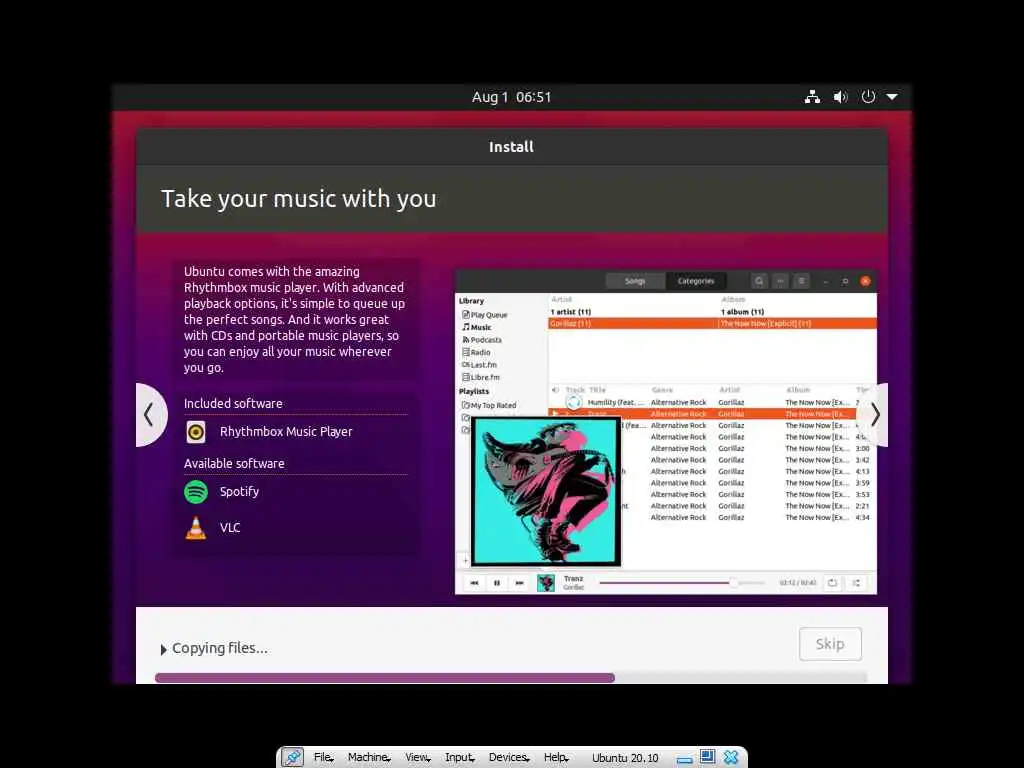The width and height of the screenshot is (1024, 768).
Task: Click the search icon in Rhythmbox screenshot
Action: pyautogui.click(x=759, y=281)
